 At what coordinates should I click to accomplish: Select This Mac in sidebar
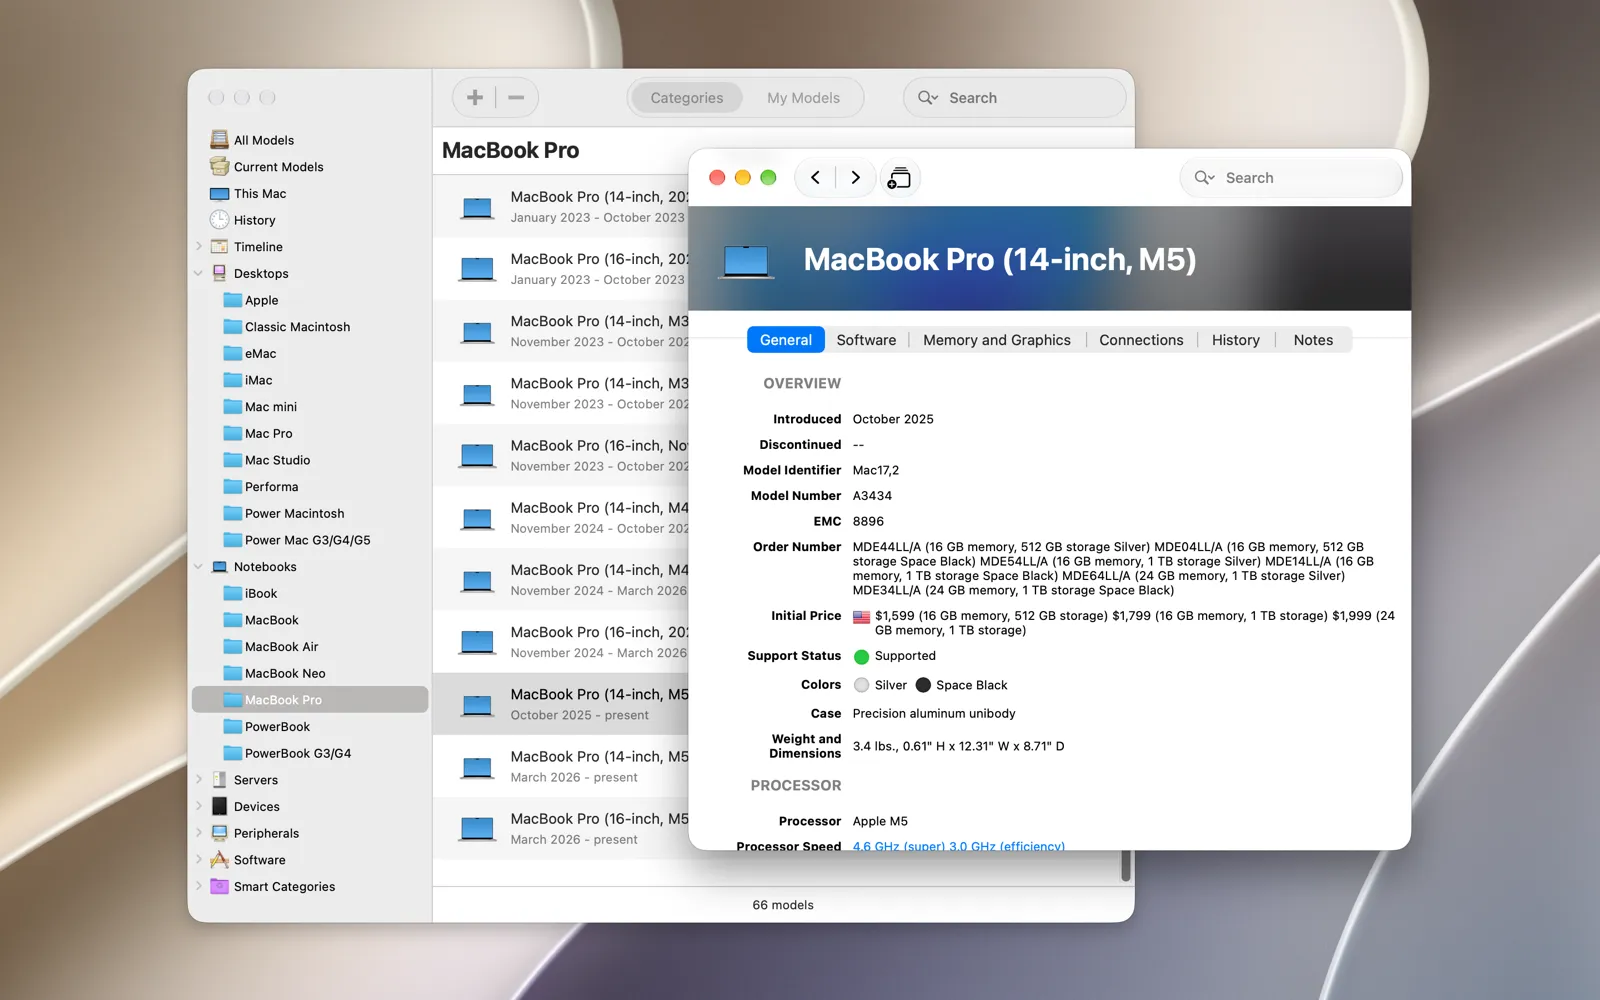point(248,193)
